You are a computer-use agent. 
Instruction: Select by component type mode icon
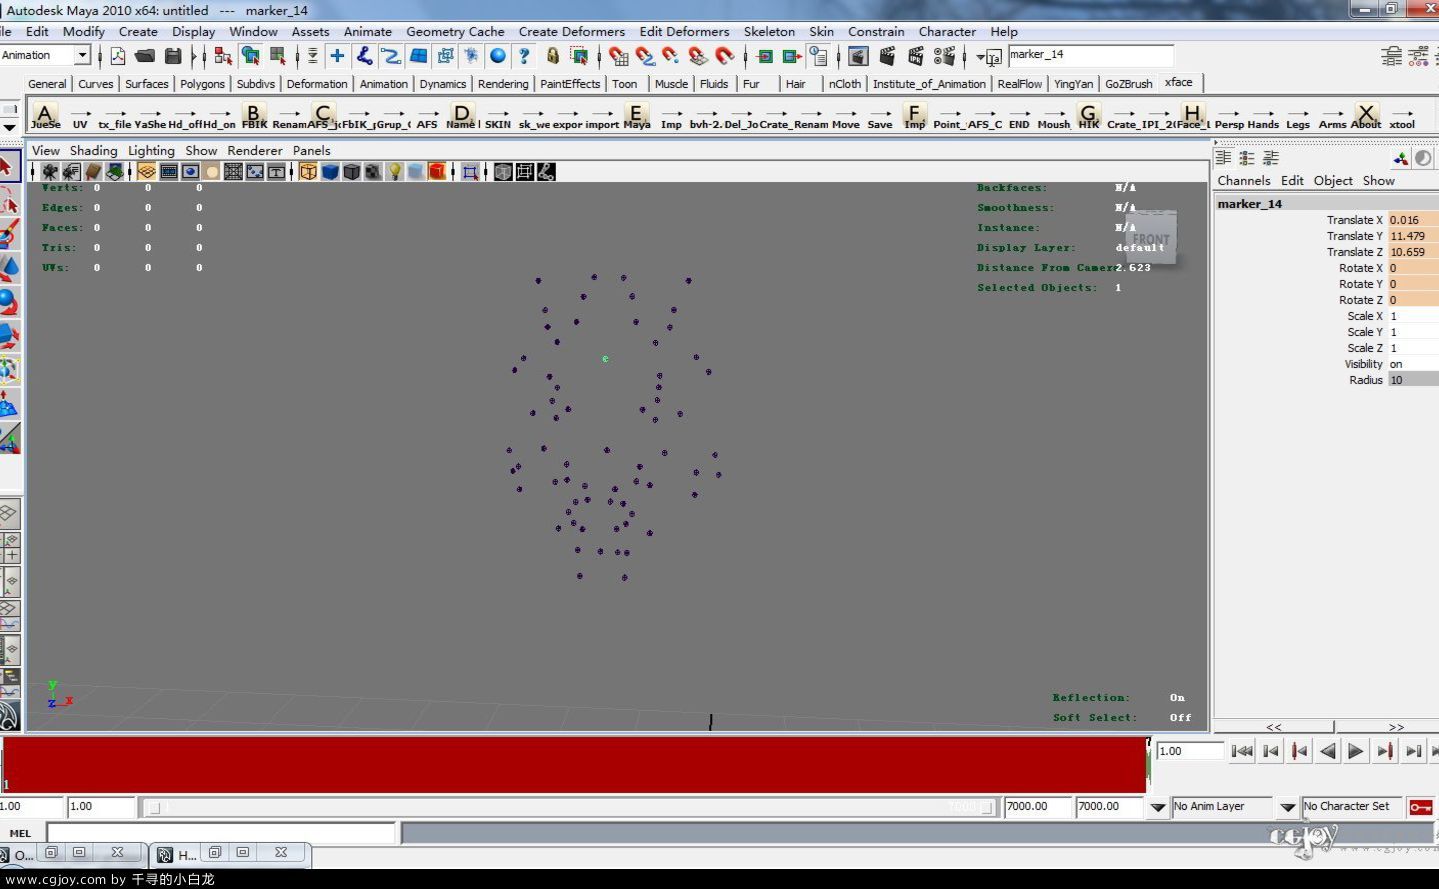pos(279,56)
